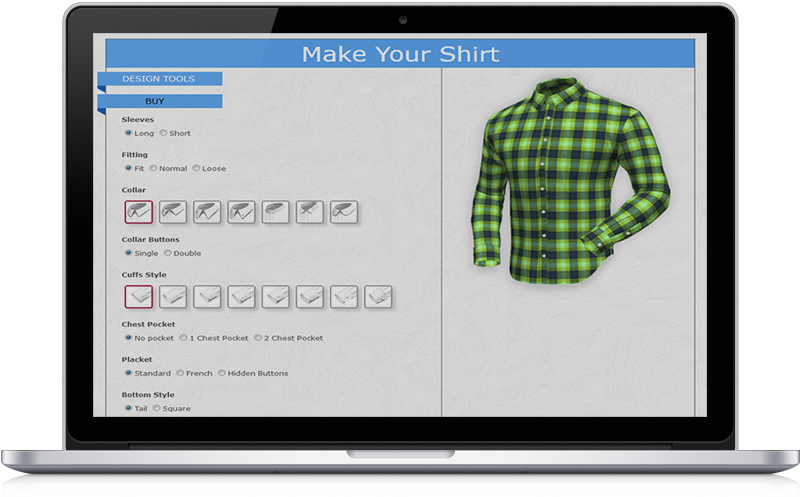
Task: Choose the second collar style icon
Action: click(173, 212)
